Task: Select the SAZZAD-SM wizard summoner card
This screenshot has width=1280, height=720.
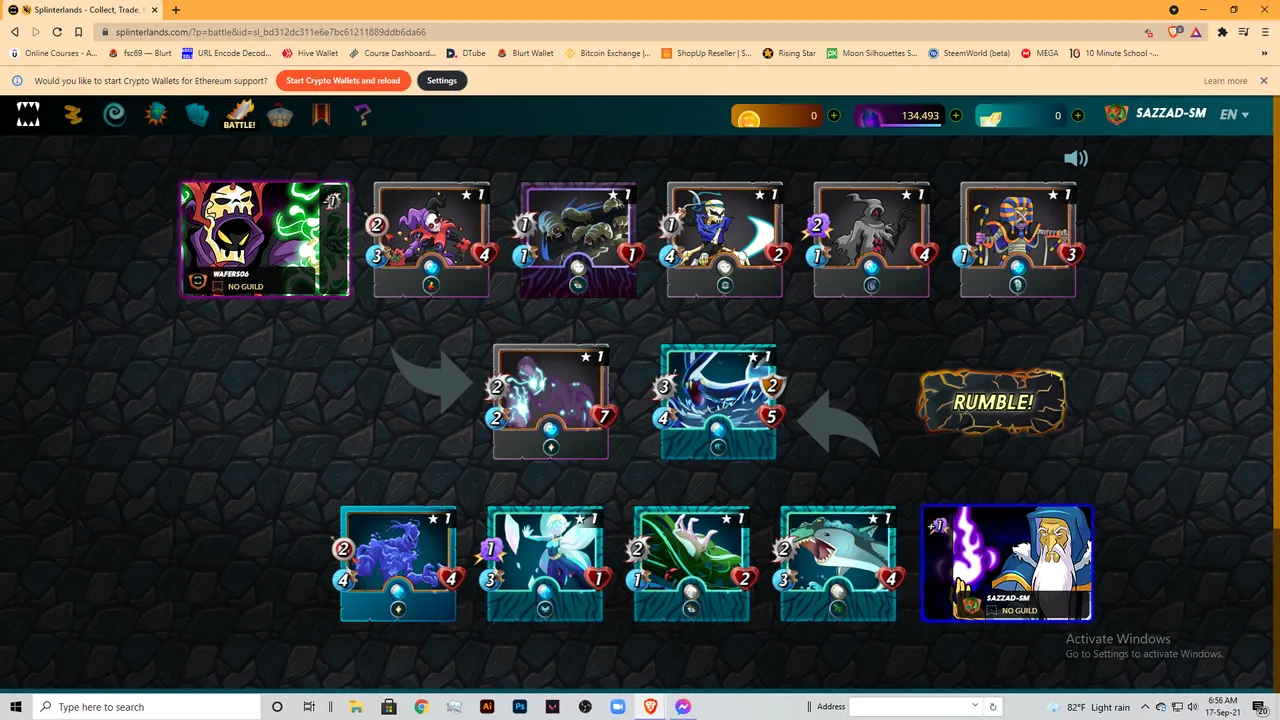Action: (x=1007, y=563)
